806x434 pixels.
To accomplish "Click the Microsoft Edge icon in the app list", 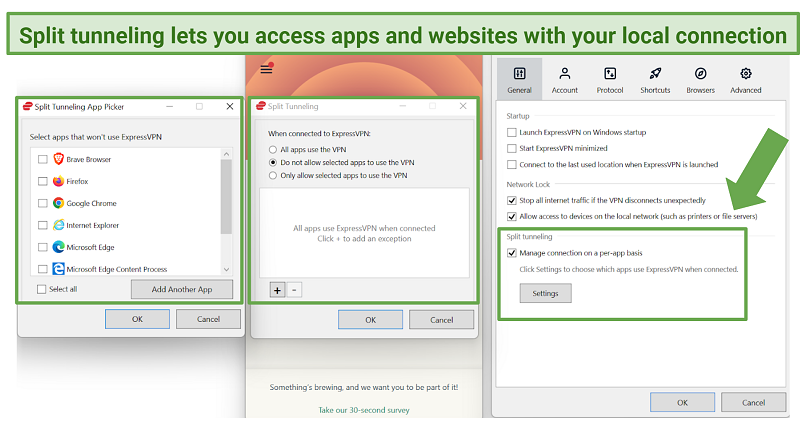I will 59,247.
